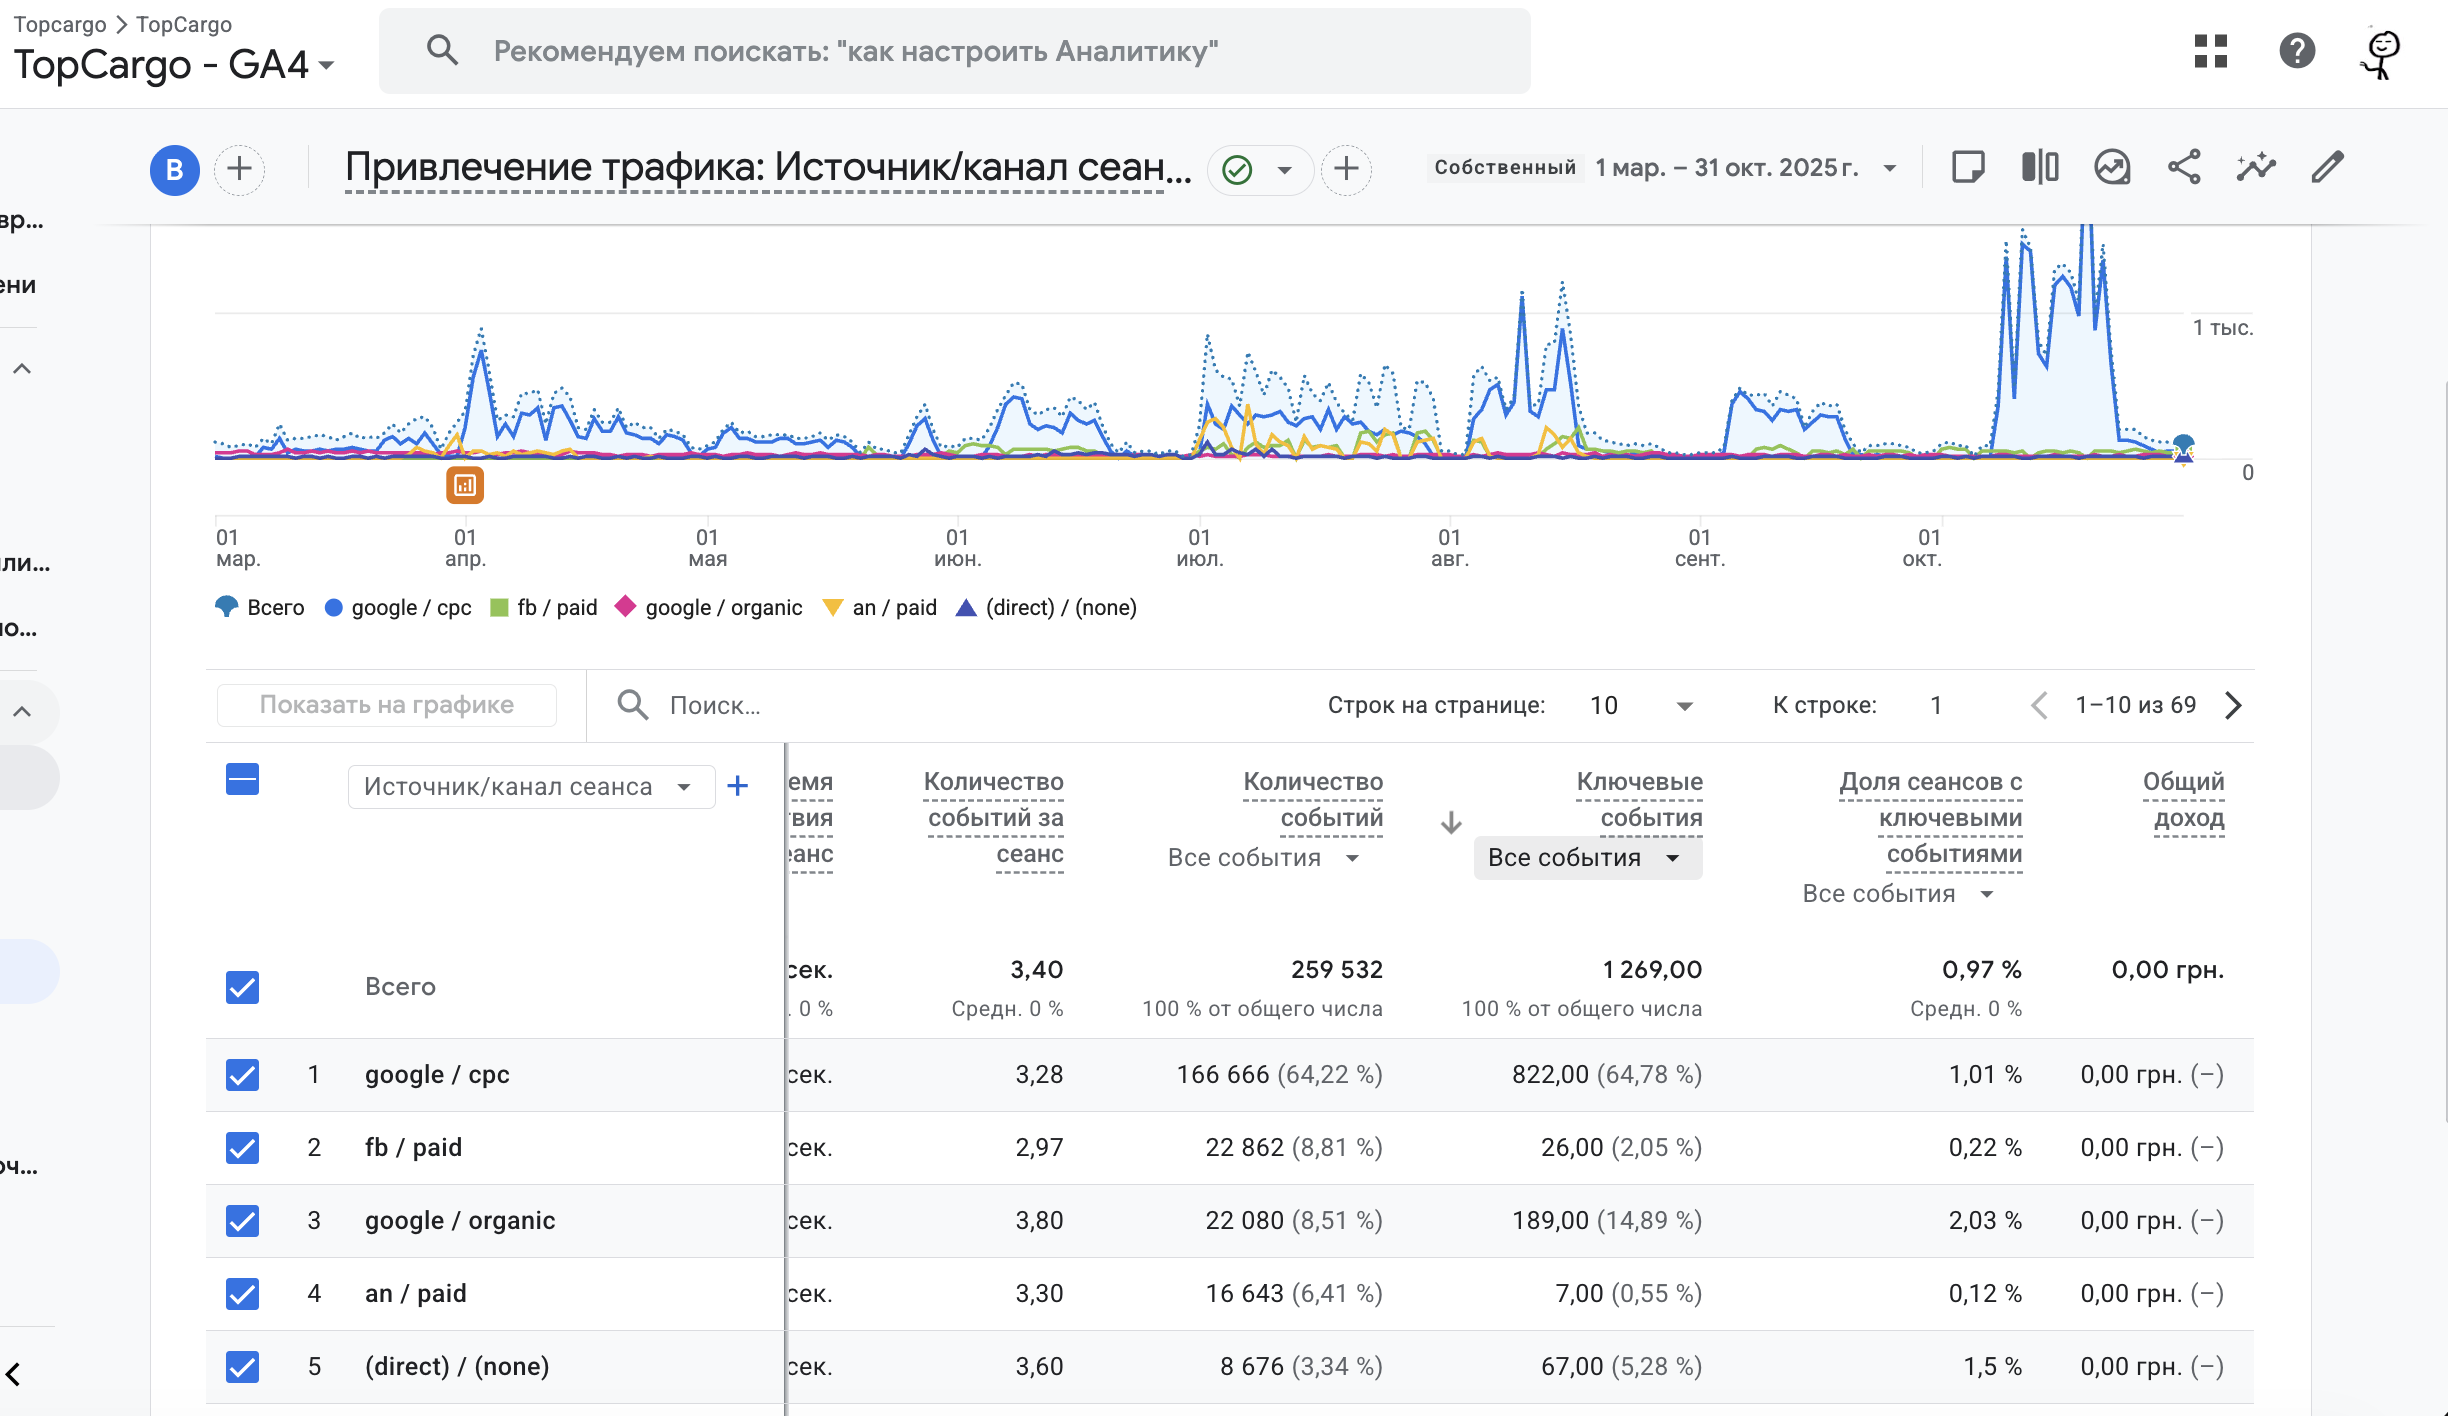
Task: Edit report with pencil icon
Action: pos(2327,167)
